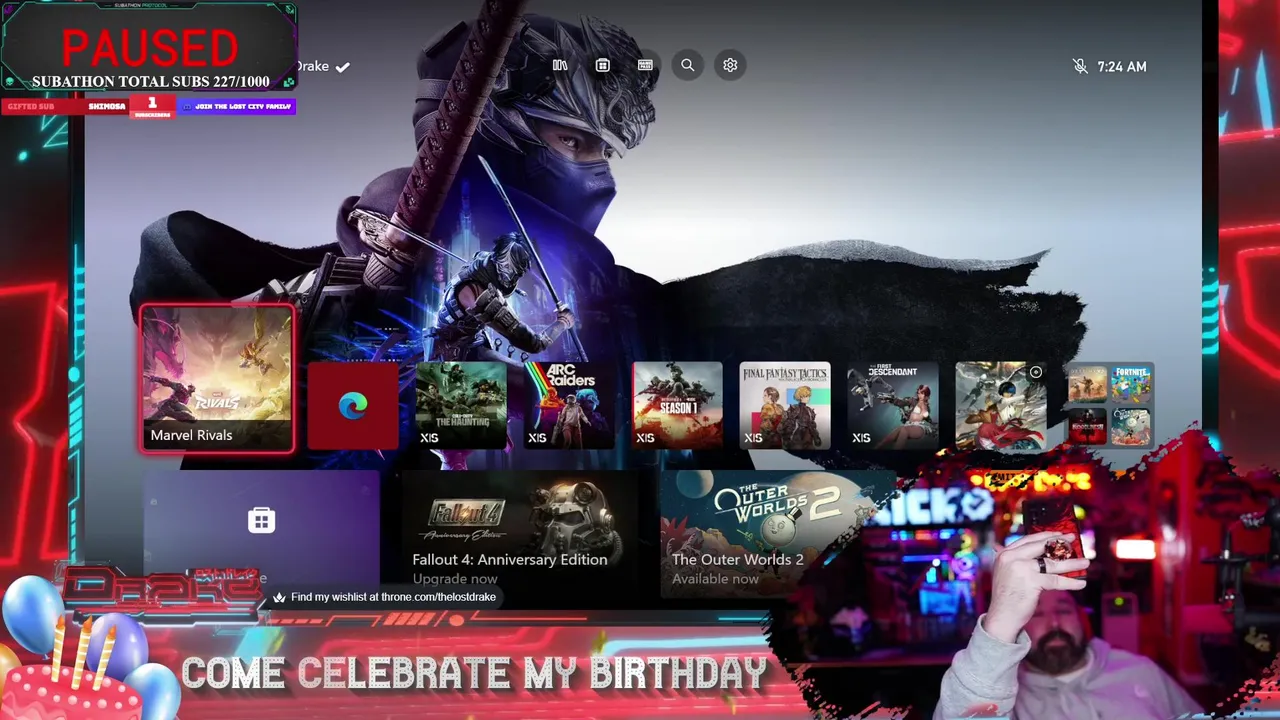Click the 7:24 AM clock
The image size is (1280, 720).
pyautogui.click(x=1122, y=67)
